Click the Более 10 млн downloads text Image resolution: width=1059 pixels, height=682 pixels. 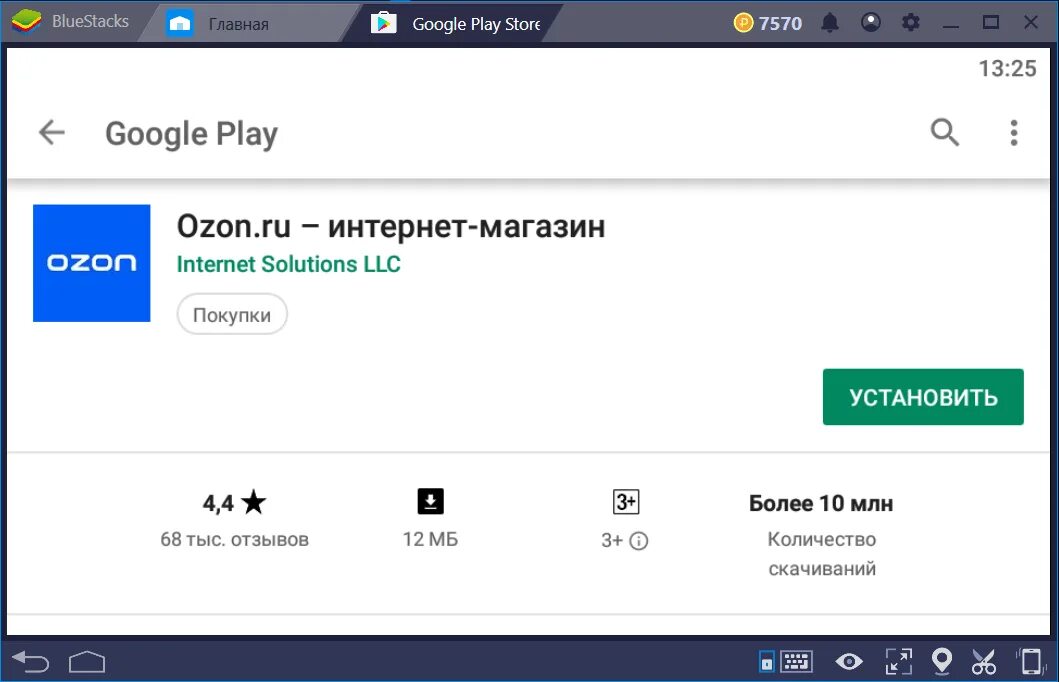tap(821, 503)
